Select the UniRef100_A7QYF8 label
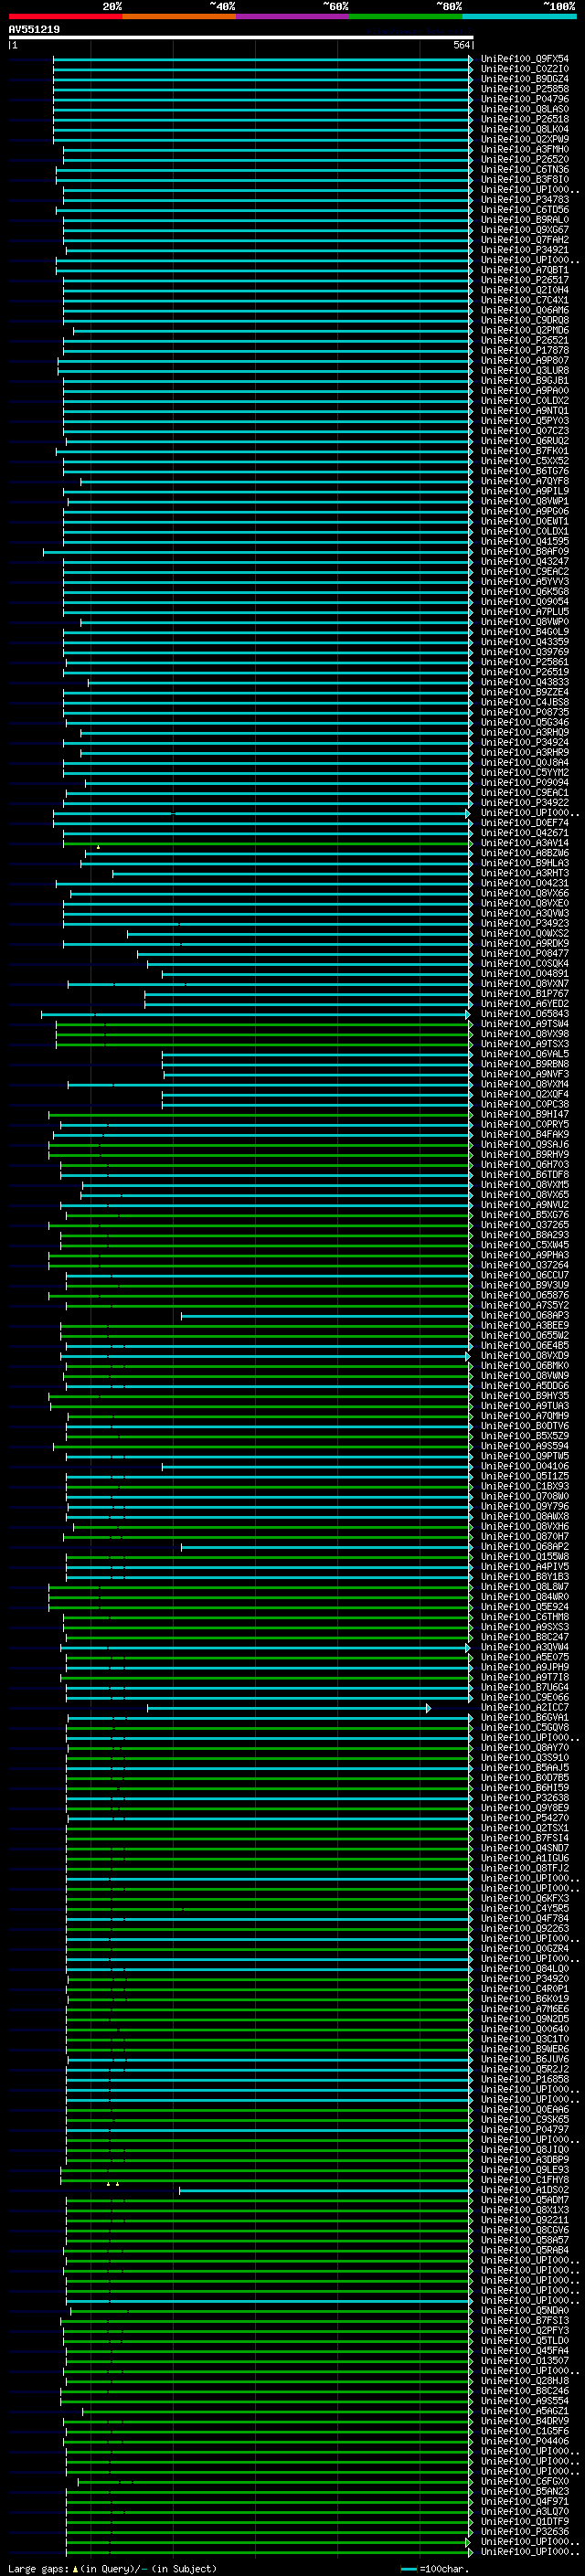 (525, 481)
